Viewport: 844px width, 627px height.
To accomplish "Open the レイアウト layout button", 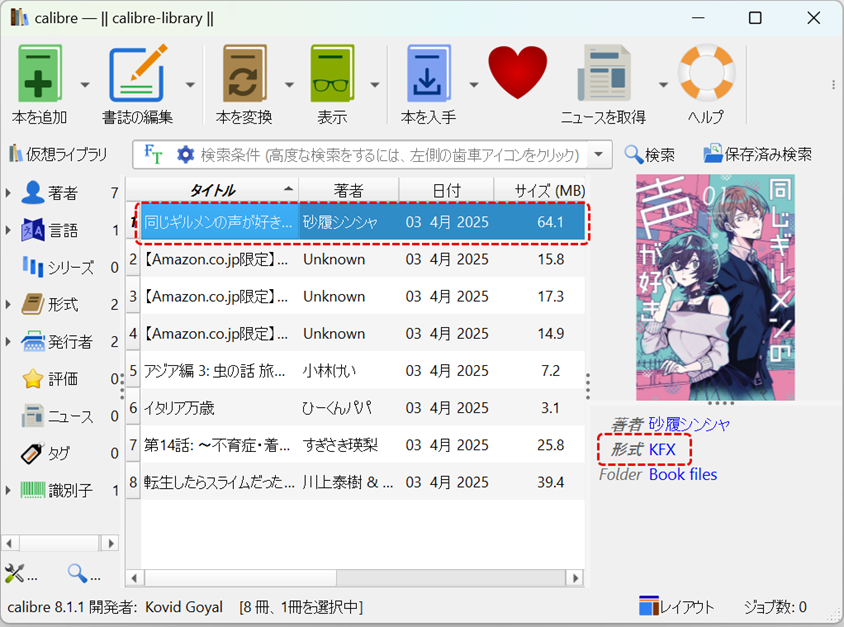I will [677, 607].
